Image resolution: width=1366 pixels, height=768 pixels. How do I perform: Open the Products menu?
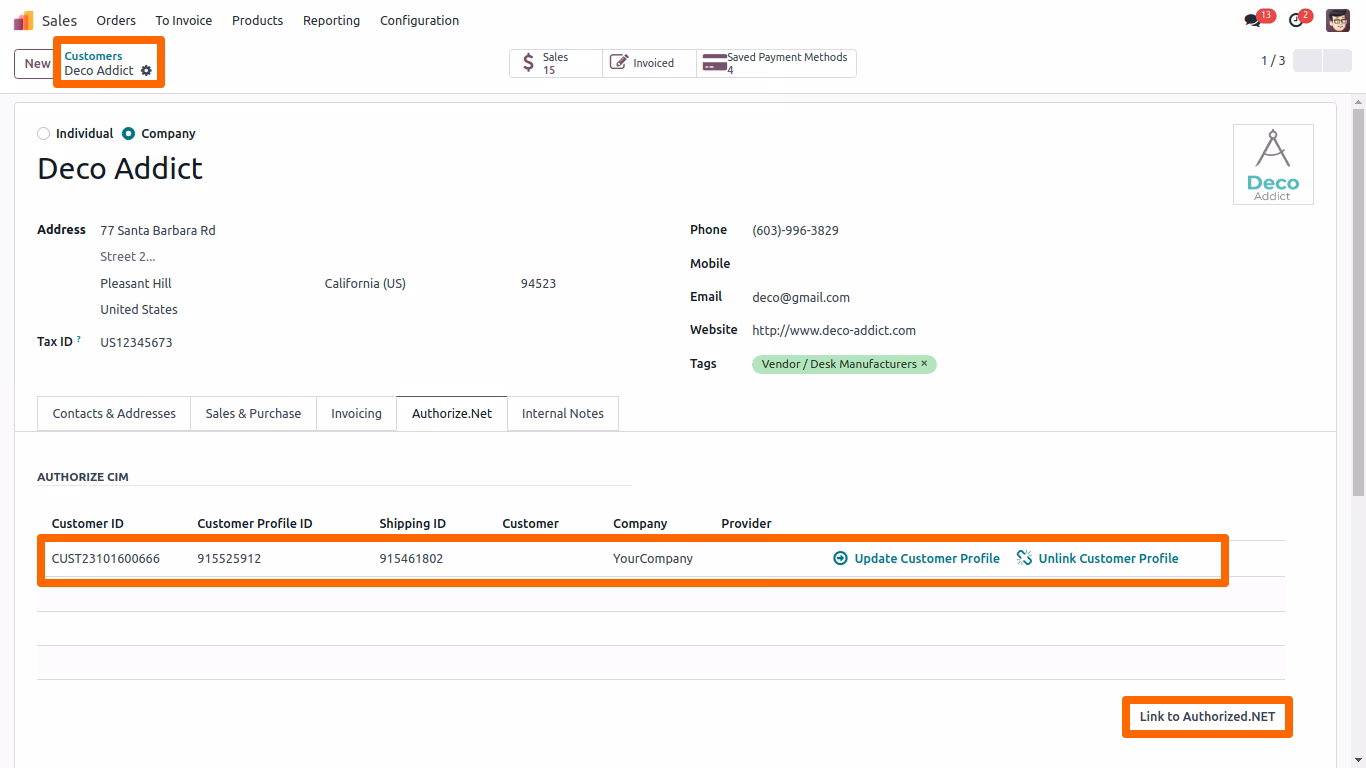coord(257,20)
